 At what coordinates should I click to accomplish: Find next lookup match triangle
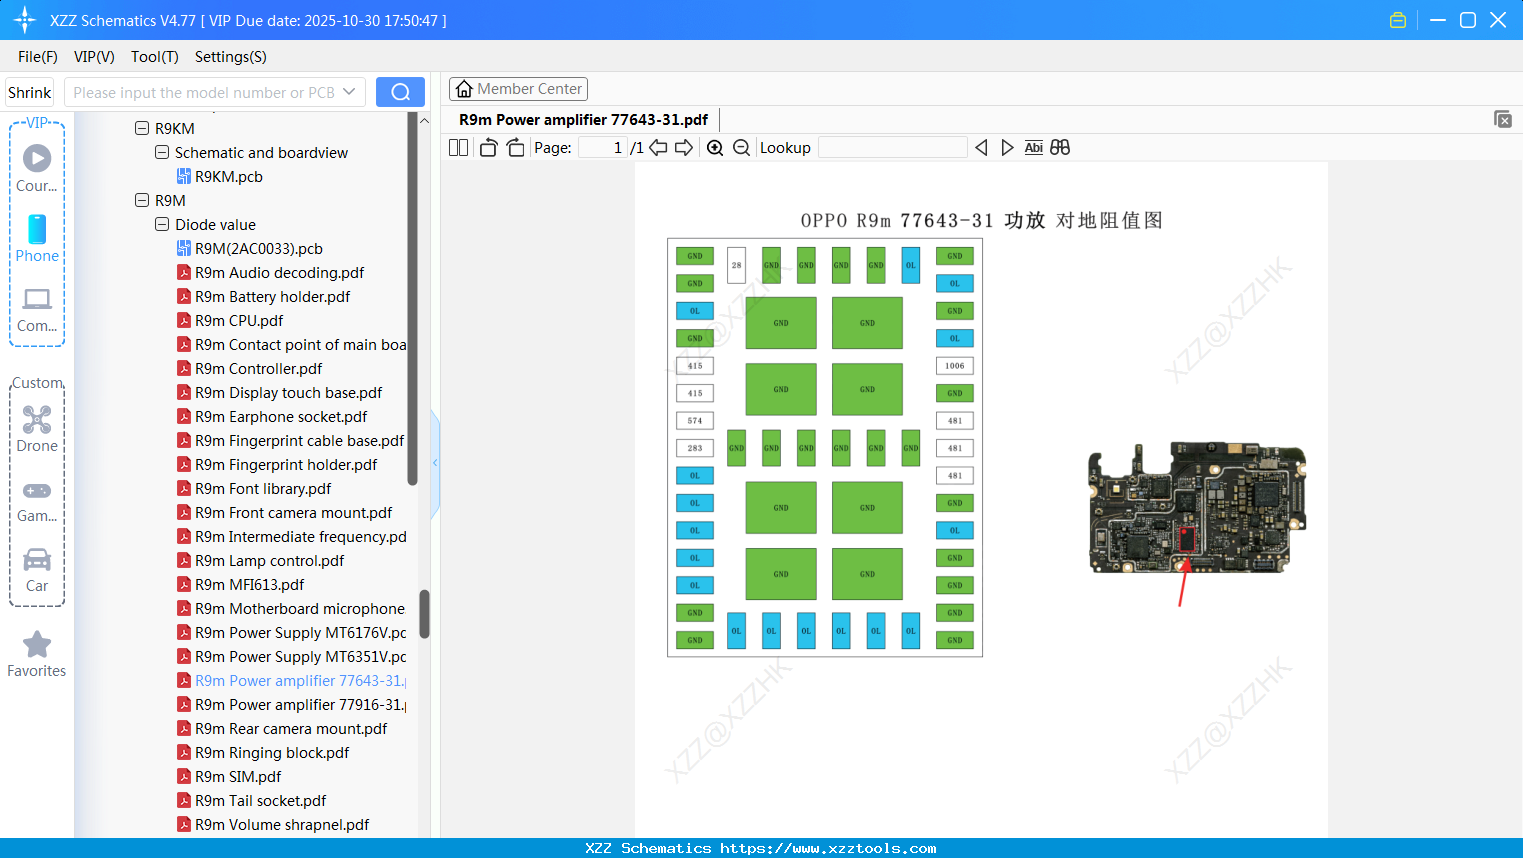click(1007, 148)
